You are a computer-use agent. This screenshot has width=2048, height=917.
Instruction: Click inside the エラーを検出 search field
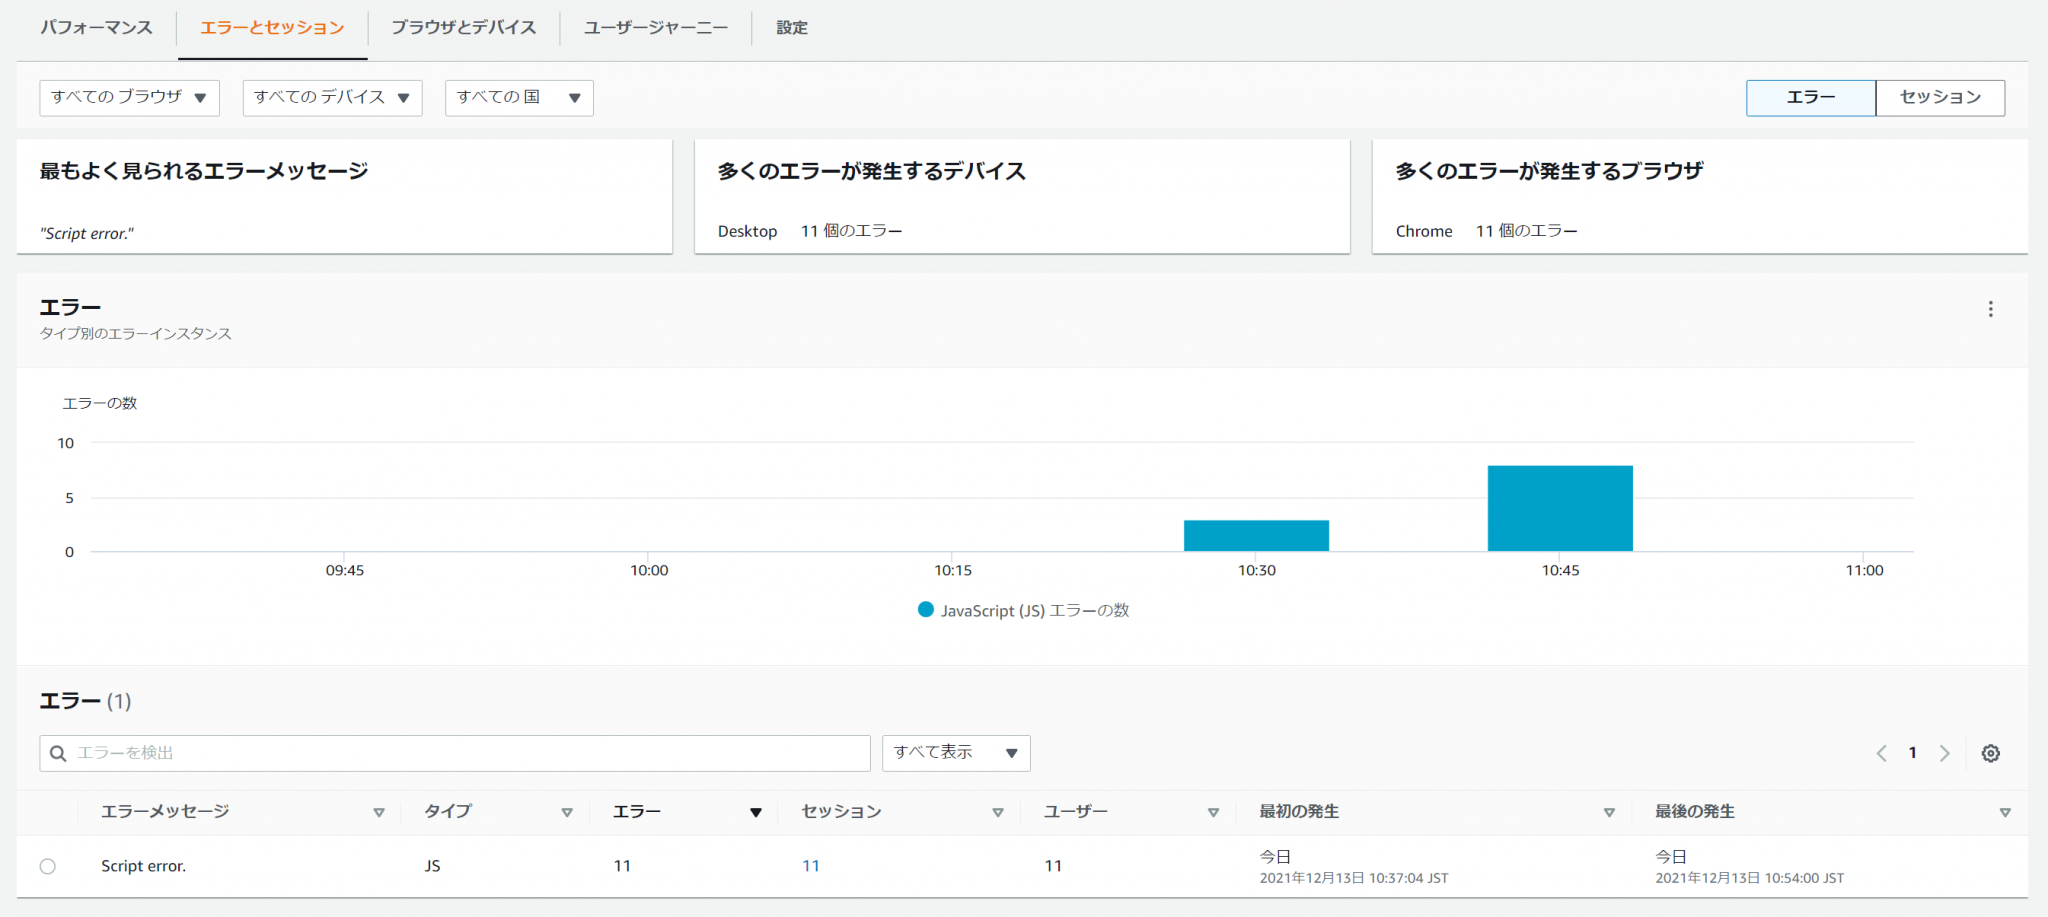[x=400, y=753]
